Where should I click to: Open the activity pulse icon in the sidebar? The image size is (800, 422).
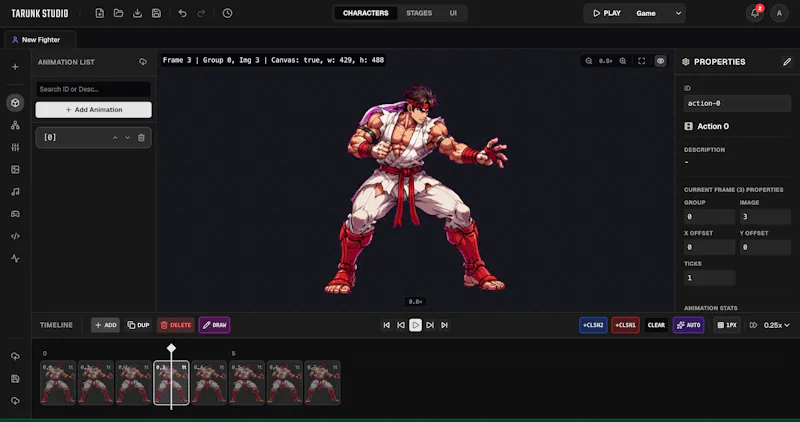(15, 258)
